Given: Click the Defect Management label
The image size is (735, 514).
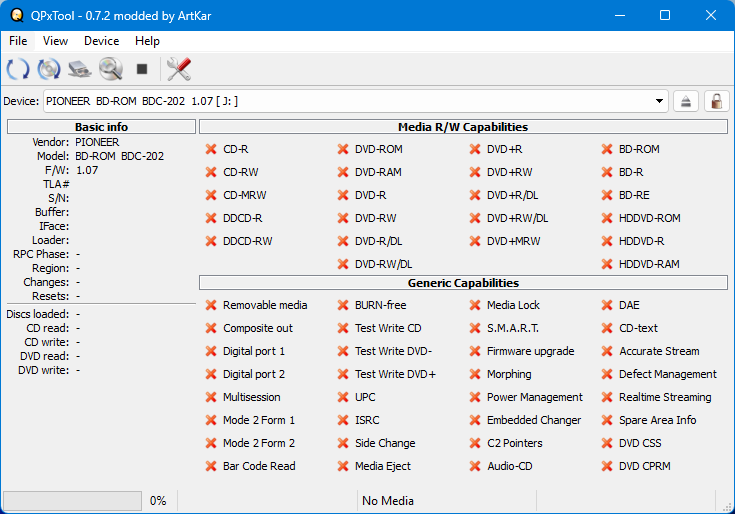Looking at the screenshot, I should pos(668,374).
